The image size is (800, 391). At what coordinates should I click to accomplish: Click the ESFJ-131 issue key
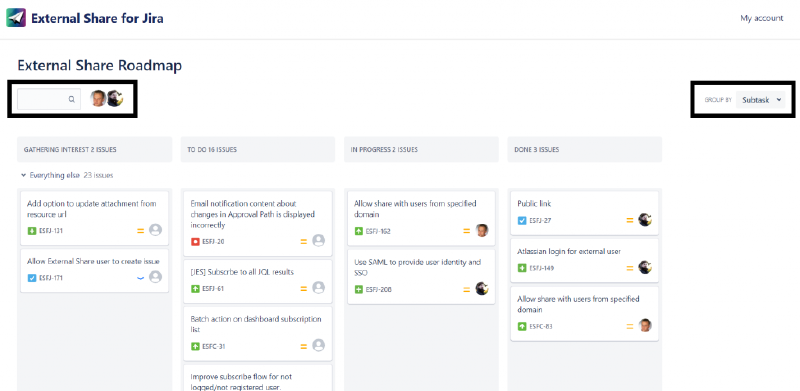(x=51, y=231)
